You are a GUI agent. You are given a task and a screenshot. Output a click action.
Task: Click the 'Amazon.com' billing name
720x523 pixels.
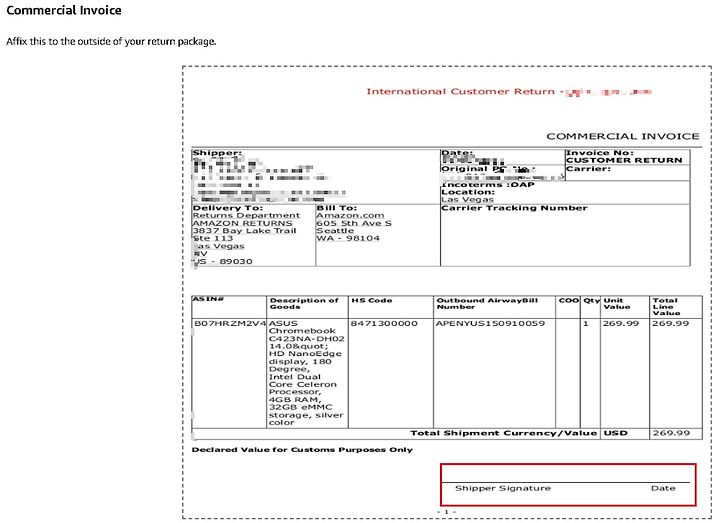[x=350, y=215]
